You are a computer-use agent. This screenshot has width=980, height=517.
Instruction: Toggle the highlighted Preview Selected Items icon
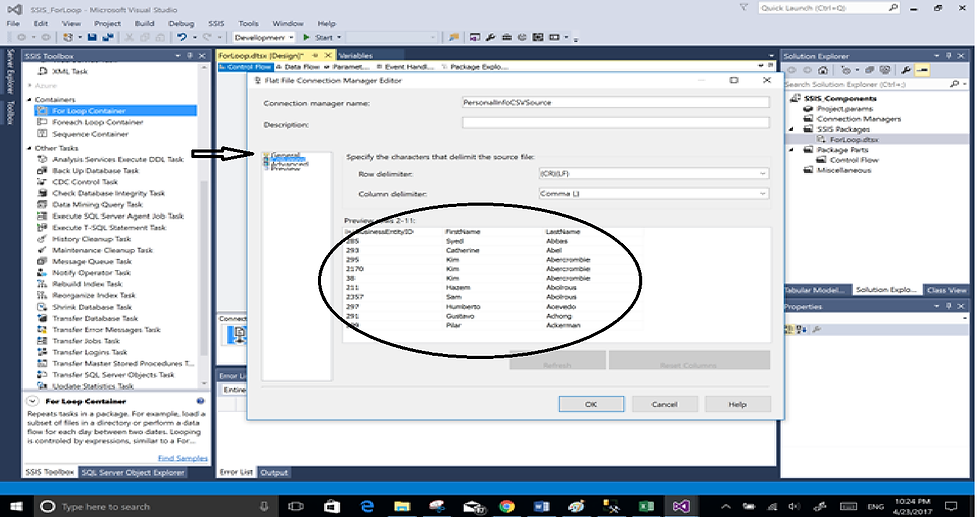[921, 70]
